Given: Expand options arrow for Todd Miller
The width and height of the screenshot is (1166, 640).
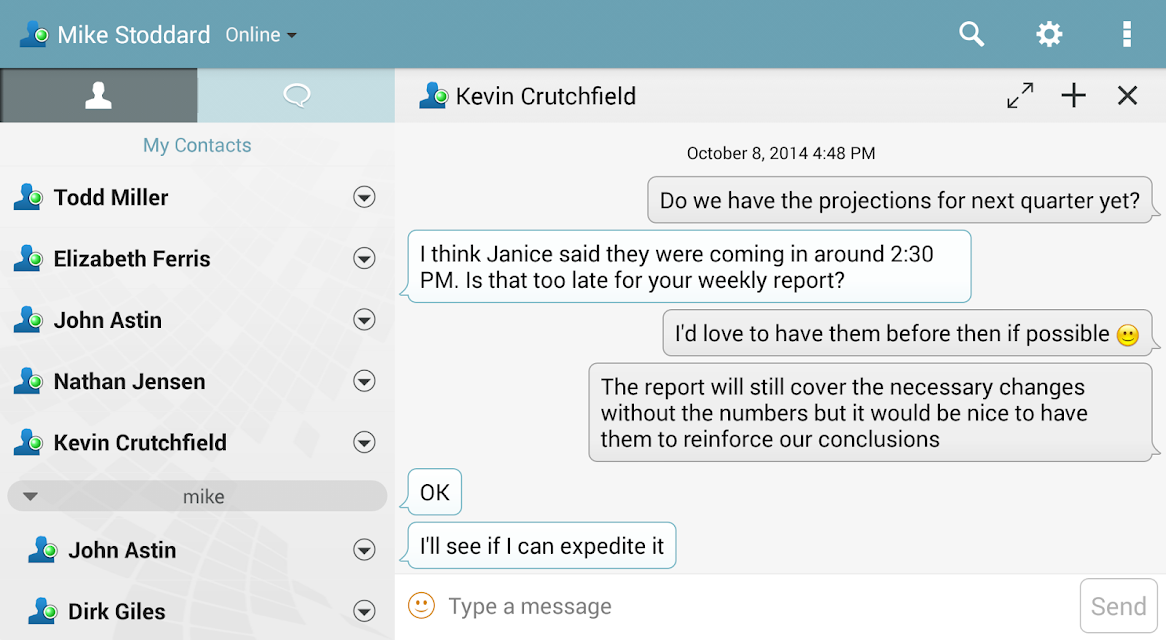Looking at the screenshot, I should coord(364,198).
